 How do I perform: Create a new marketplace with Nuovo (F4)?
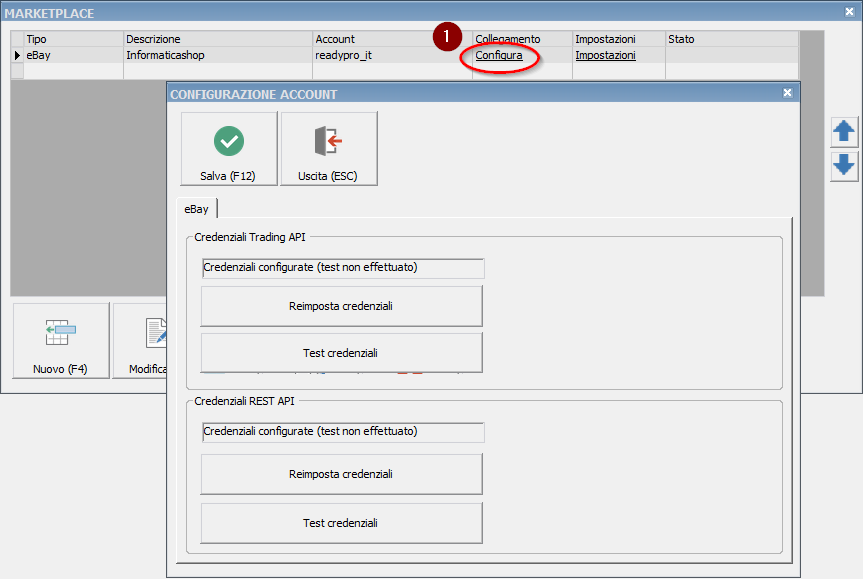click(x=60, y=342)
